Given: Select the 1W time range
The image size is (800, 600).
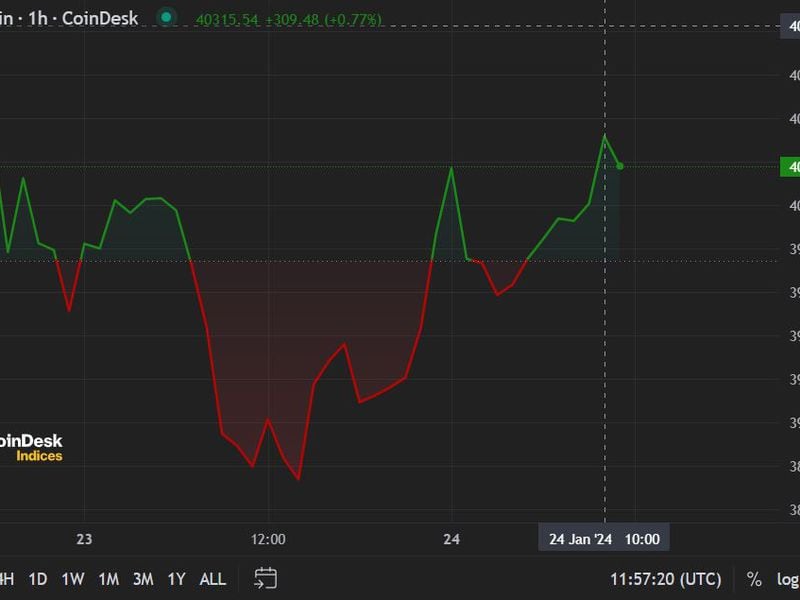Looking at the screenshot, I should (x=73, y=579).
